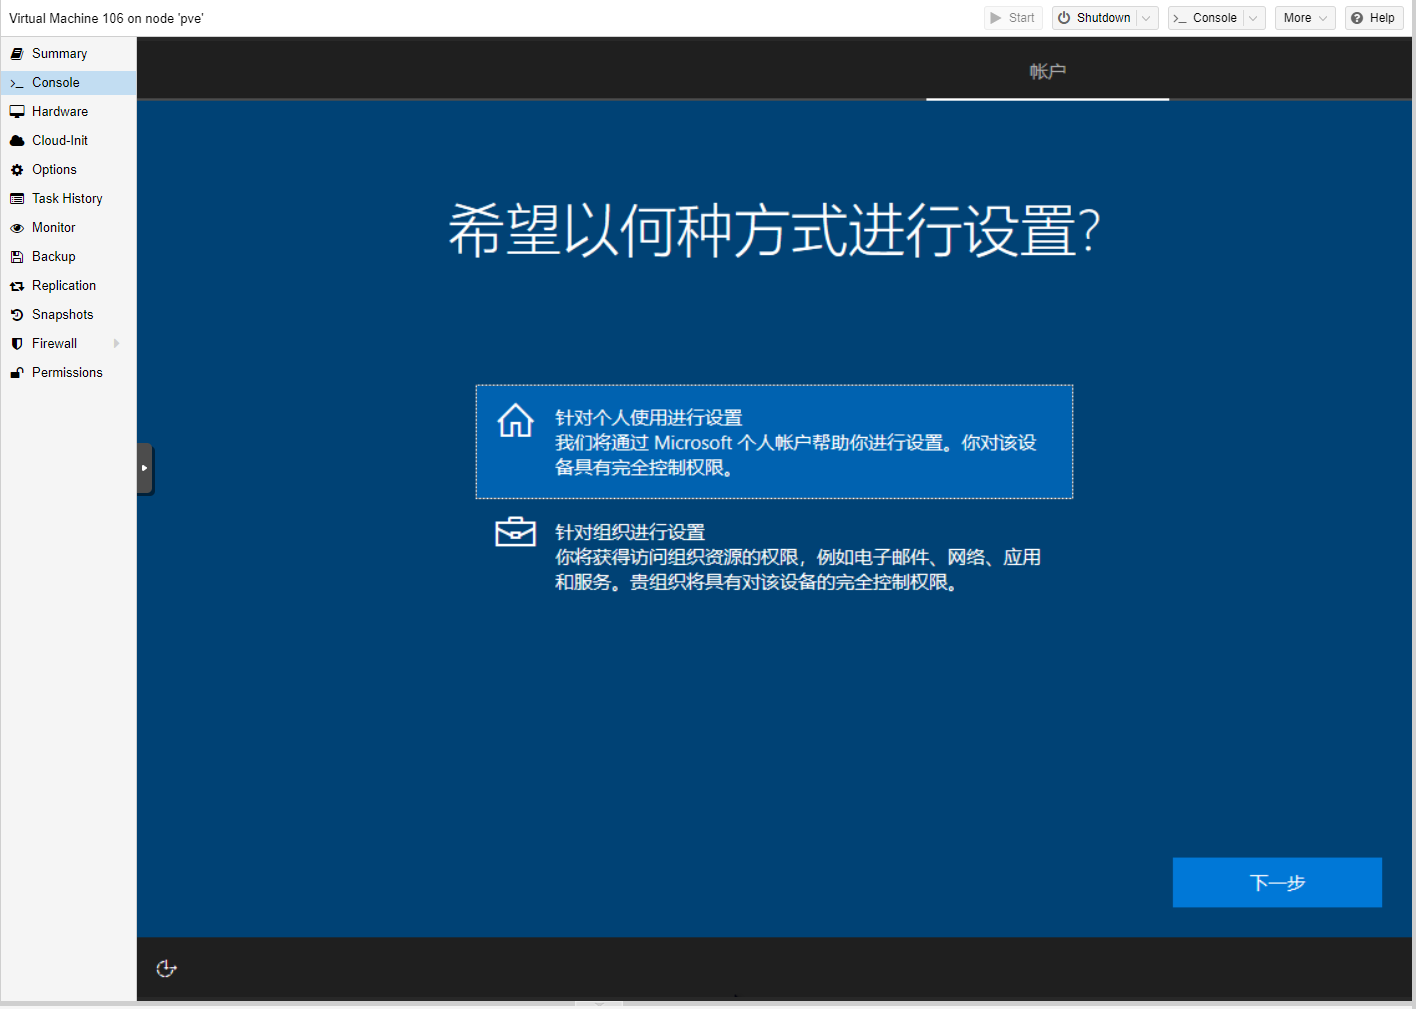Viewport: 1416px width, 1009px height.
Task: Click the Cloud-Init cloud icon
Action: 17,141
